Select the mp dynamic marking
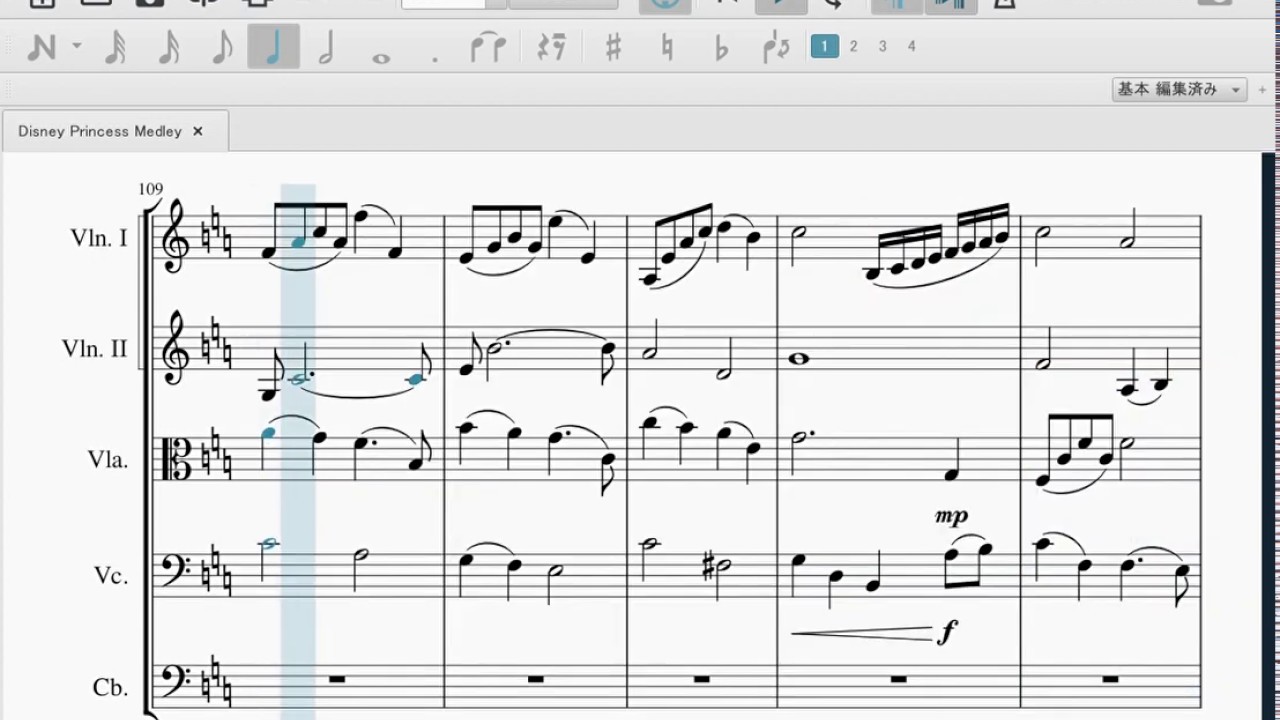1280x720 pixels. coord(951,516)
